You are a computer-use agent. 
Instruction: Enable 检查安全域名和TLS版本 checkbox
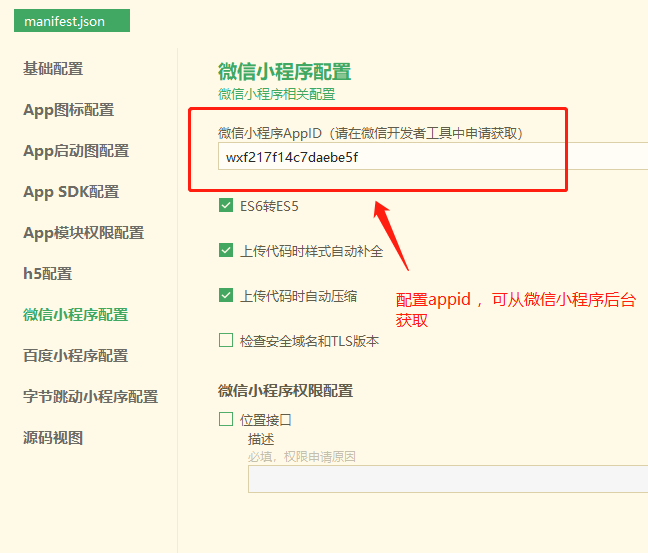tap(226, 340)
